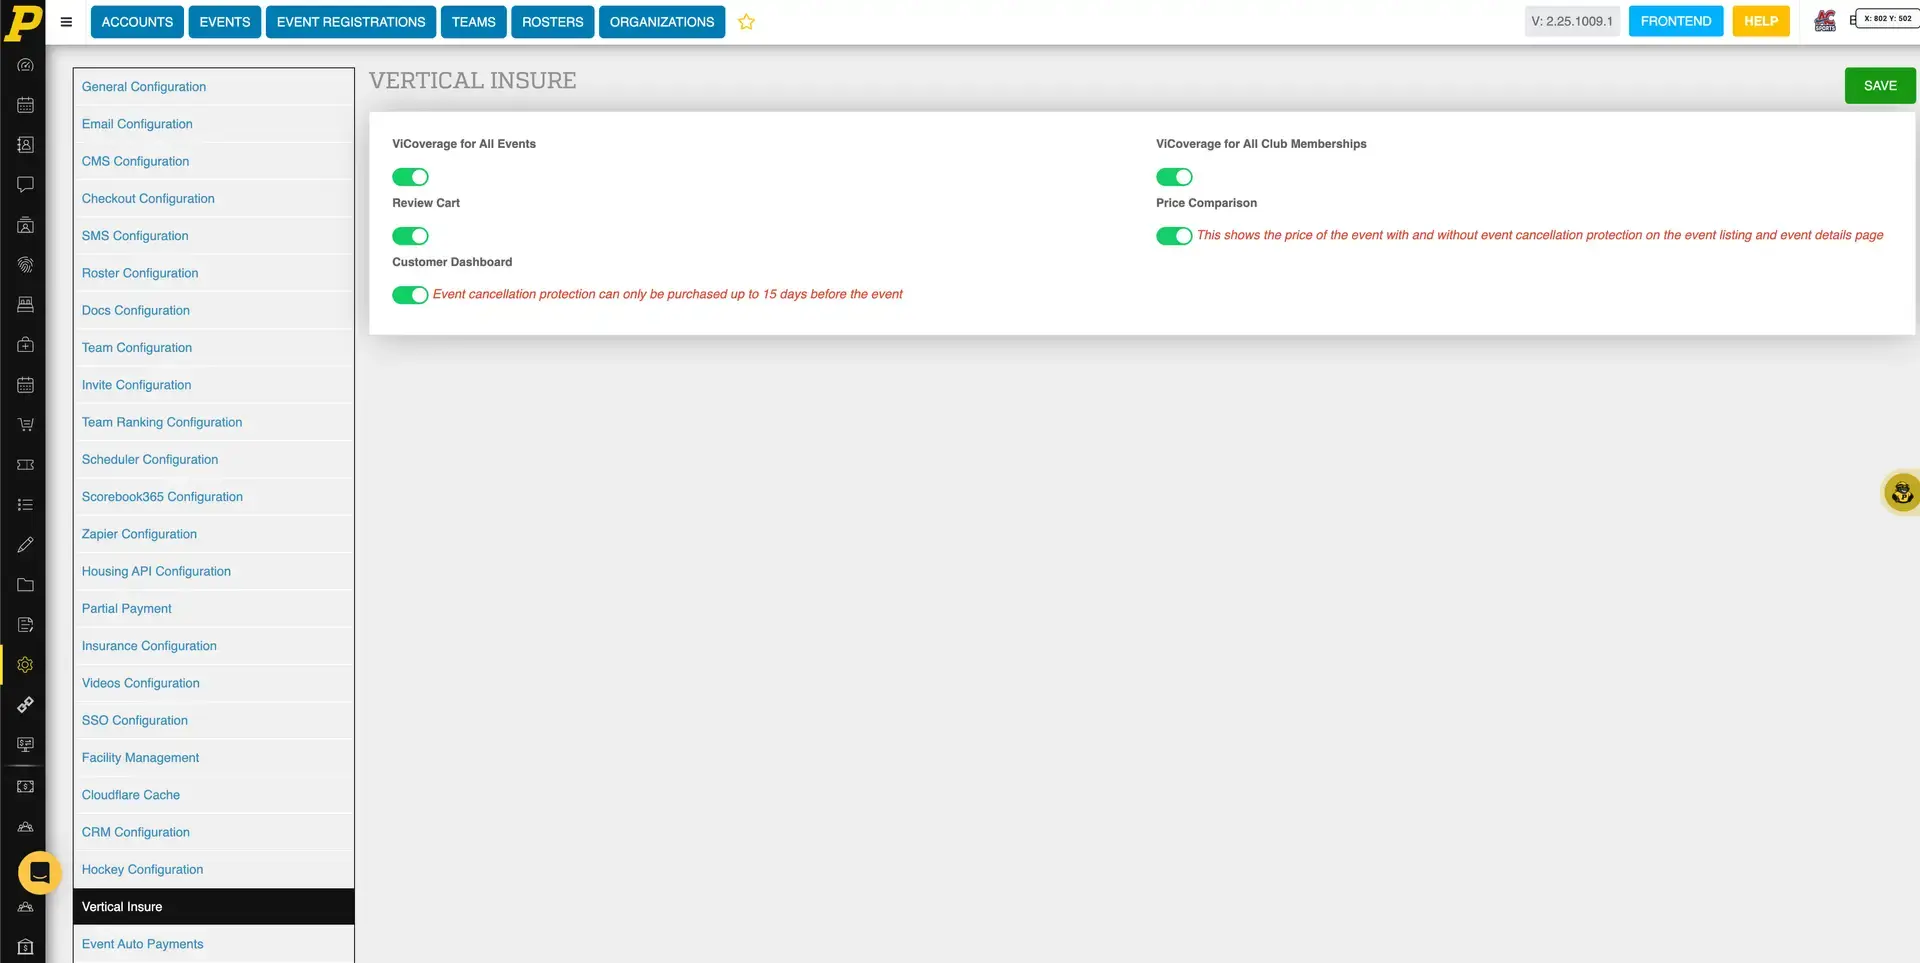Toggle ViCoverage for All Club Memberships switch

(1174, 177)
